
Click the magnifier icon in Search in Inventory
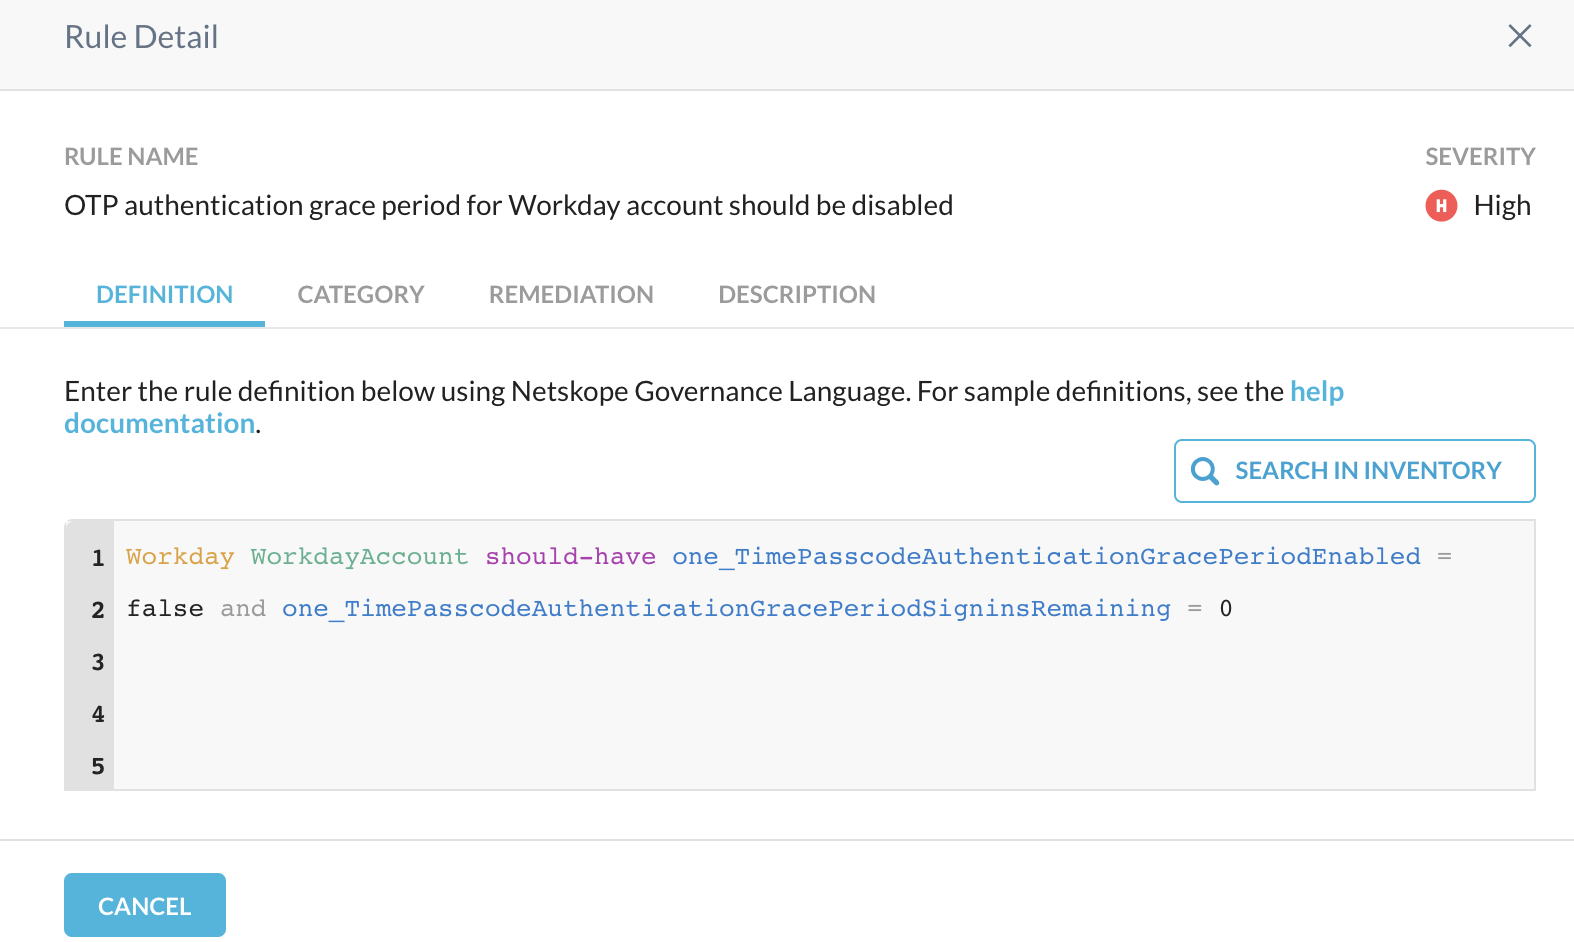click(x=1205, y=471)
